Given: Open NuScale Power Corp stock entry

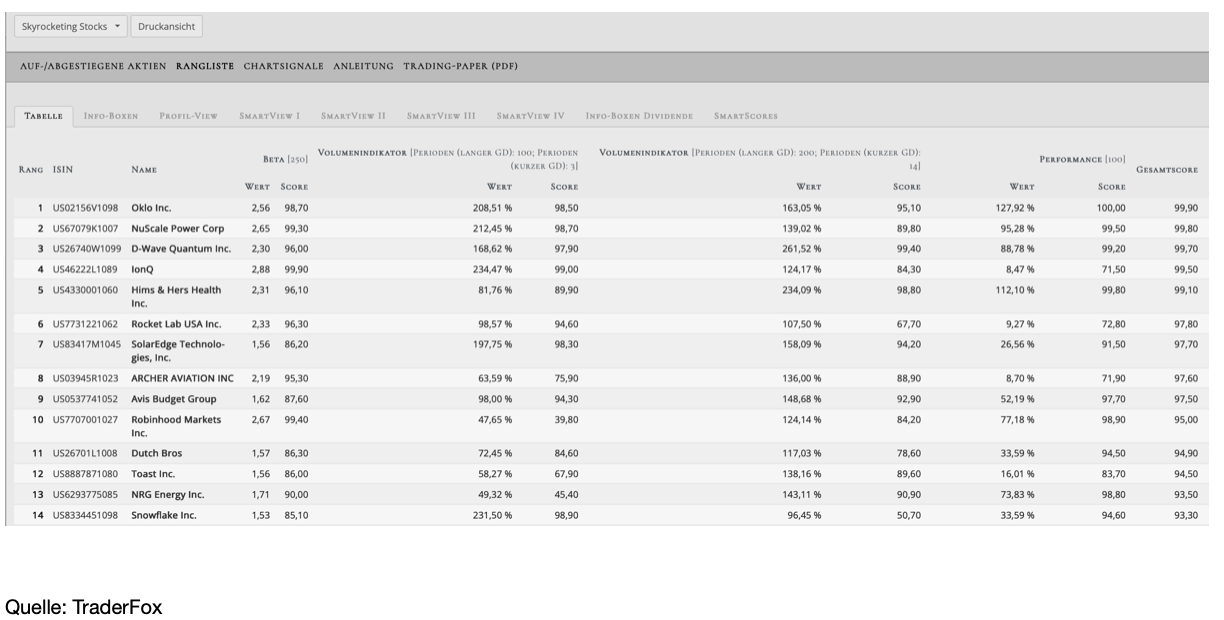Looking at the screenshot, I should coord(178,229).
